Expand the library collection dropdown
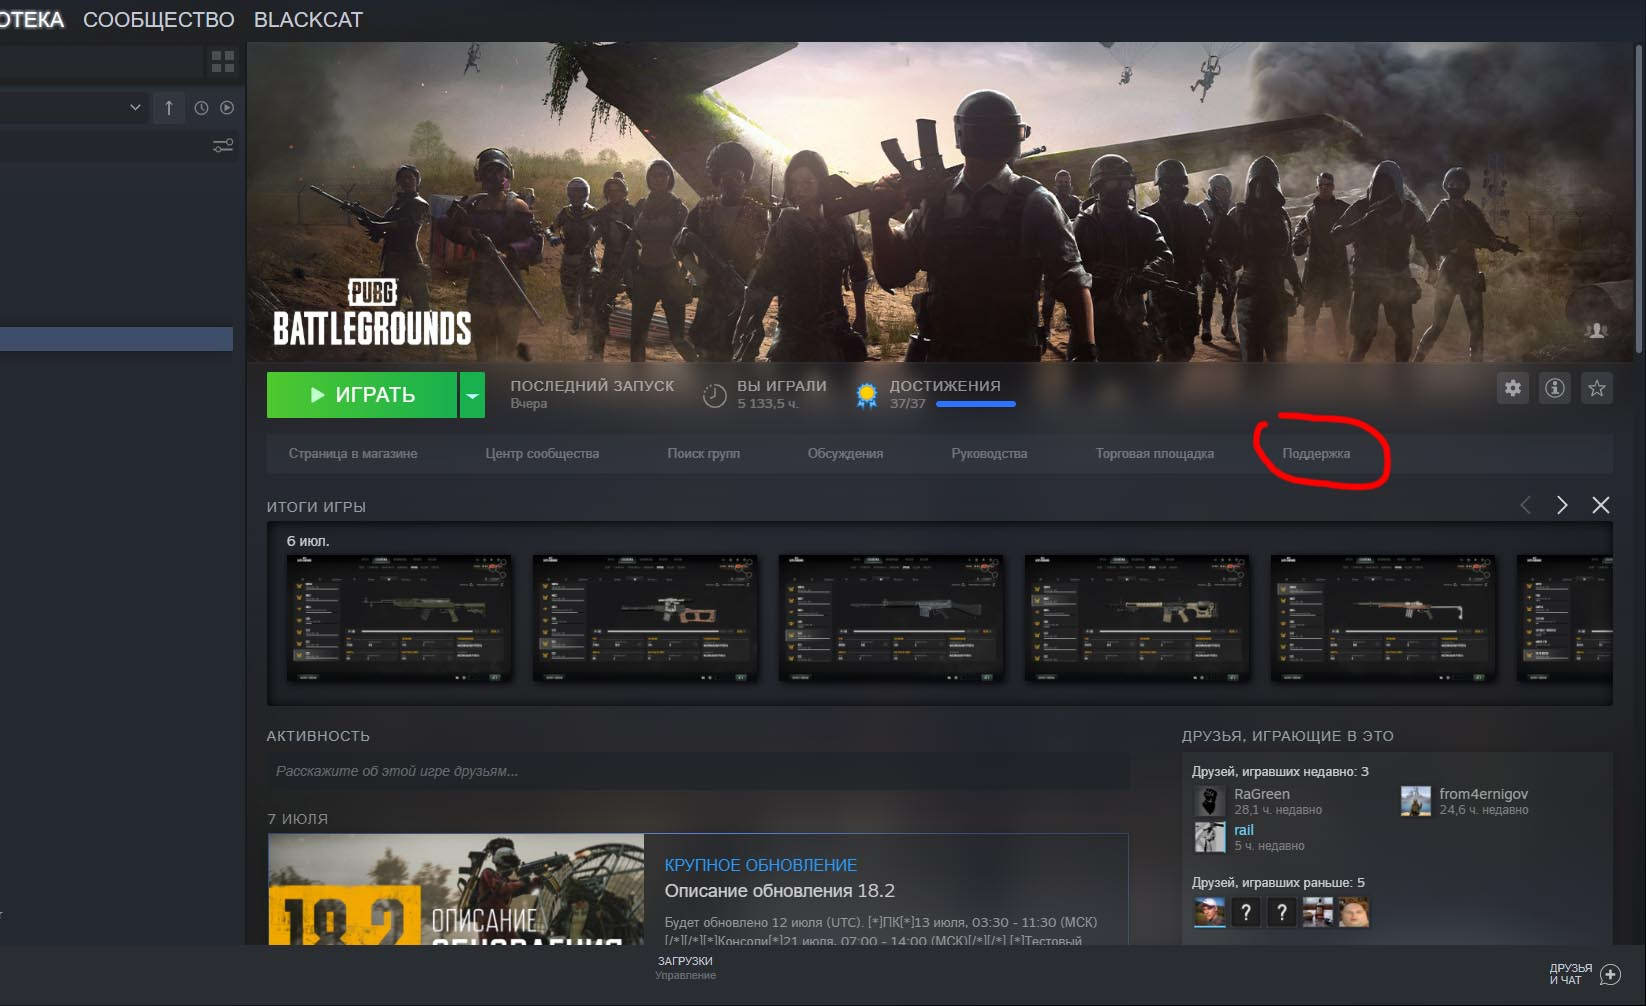The height and width of the screenshot is (1006, 1646). [135, 107]
